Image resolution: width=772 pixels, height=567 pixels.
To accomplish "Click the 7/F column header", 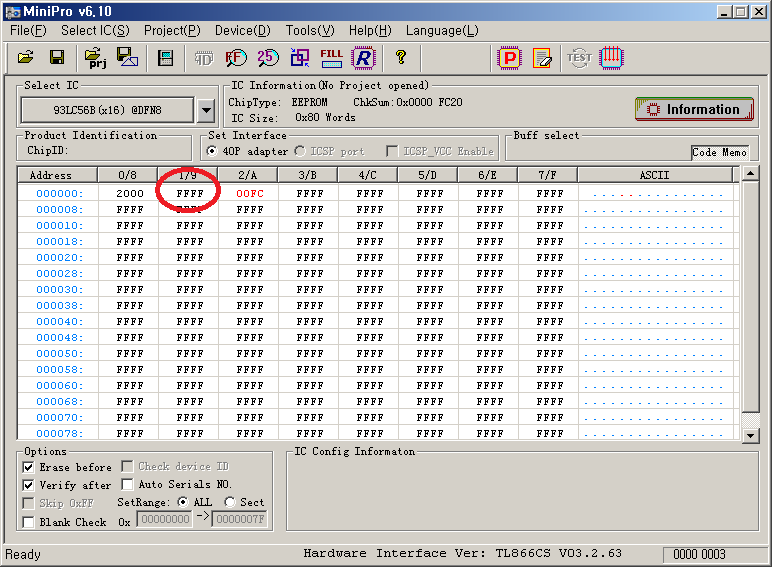I will click(547, 175).
